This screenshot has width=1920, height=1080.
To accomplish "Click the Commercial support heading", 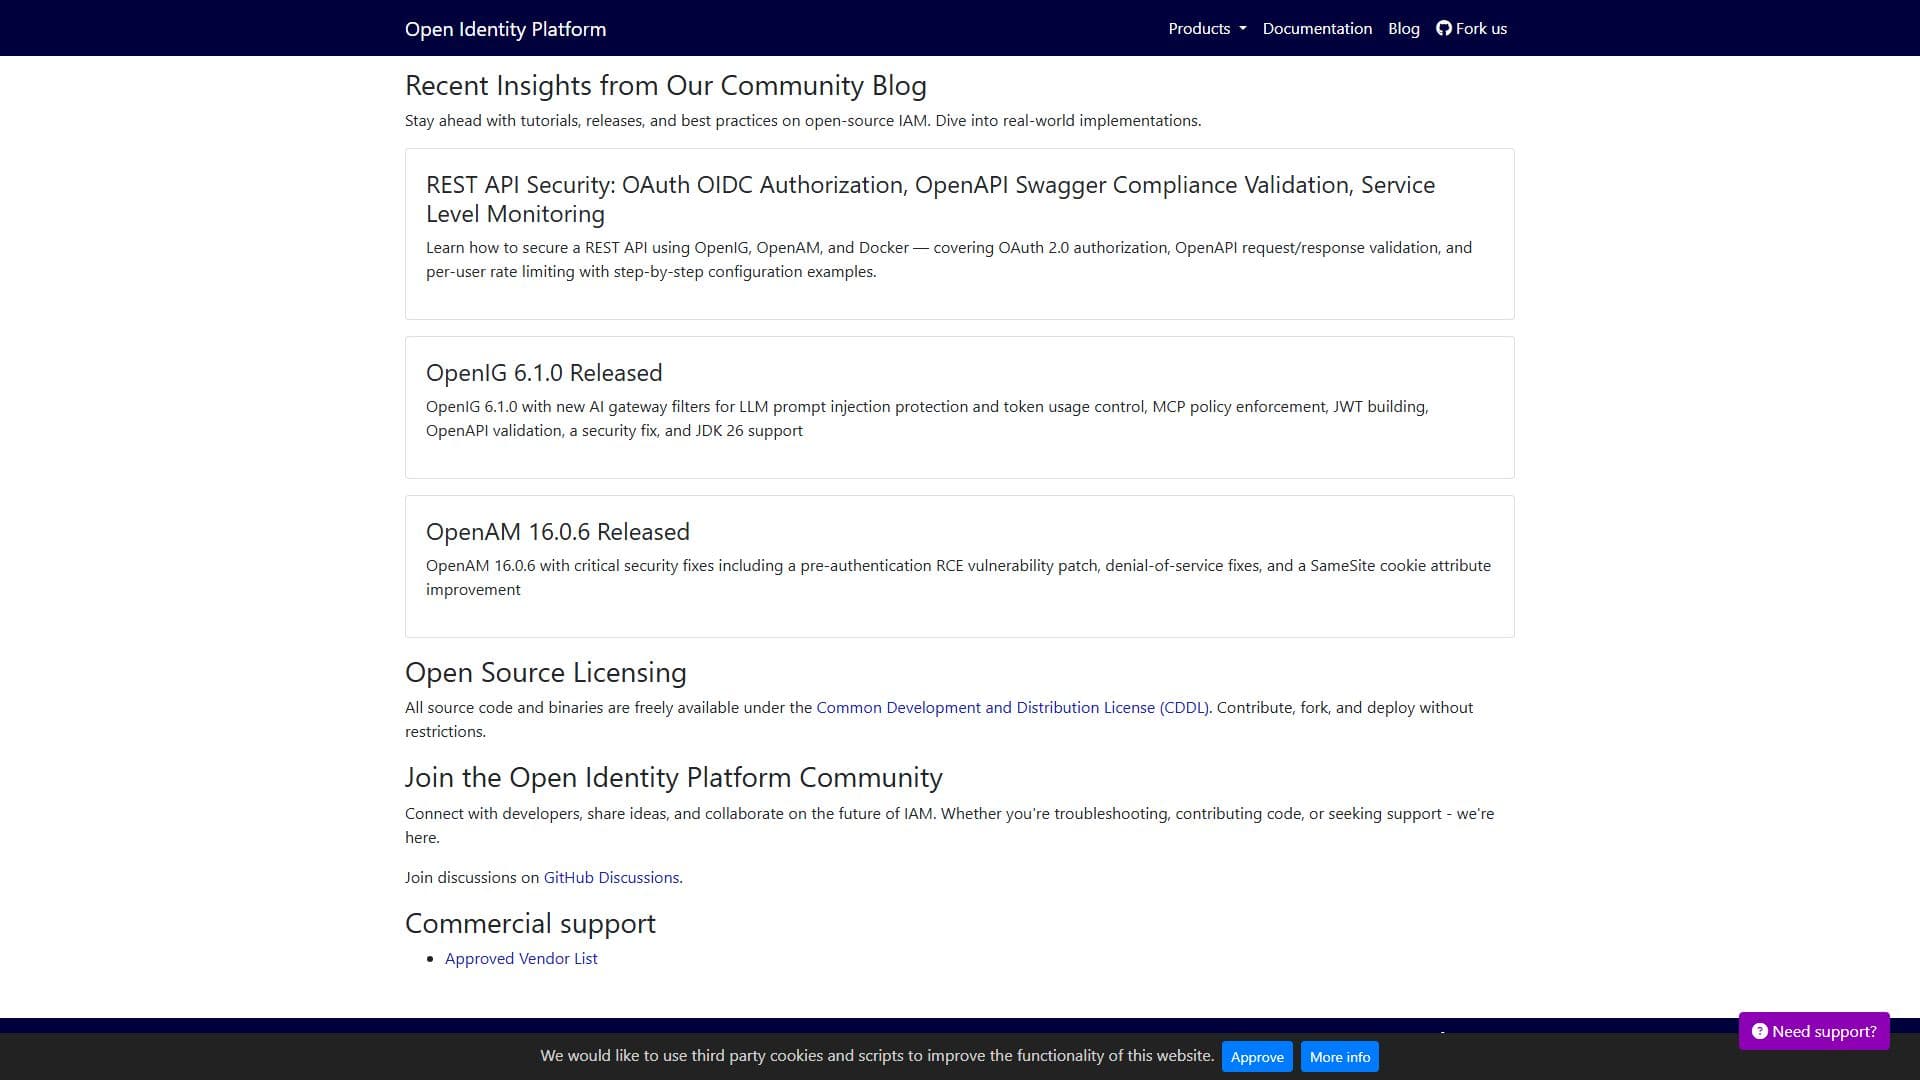I will [530, 923].
